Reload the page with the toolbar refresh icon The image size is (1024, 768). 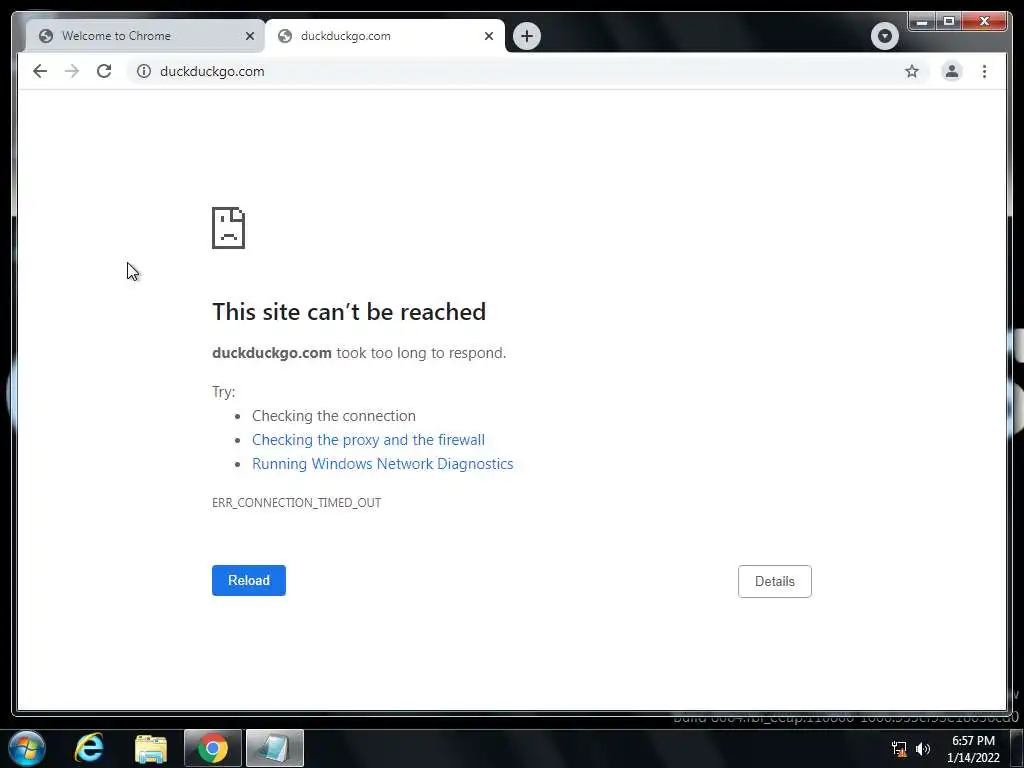tap(104, 71)
